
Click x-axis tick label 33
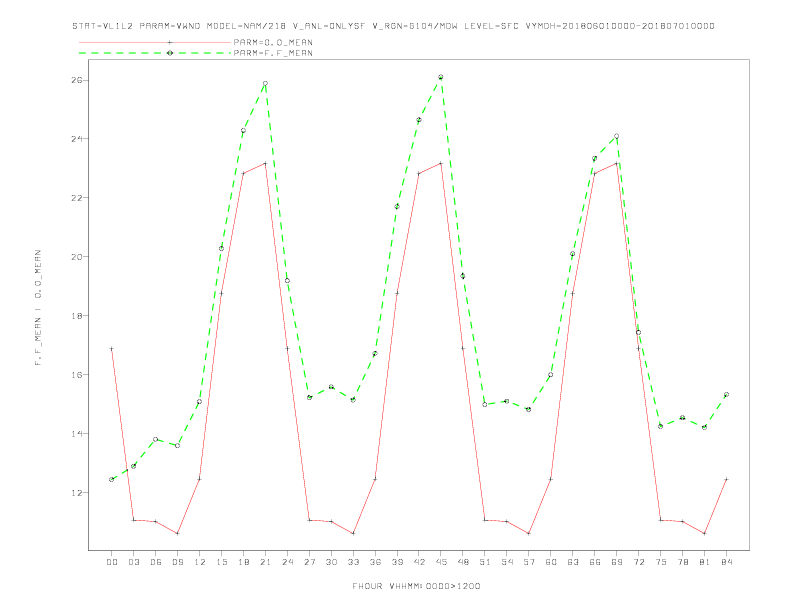[353, 562]
